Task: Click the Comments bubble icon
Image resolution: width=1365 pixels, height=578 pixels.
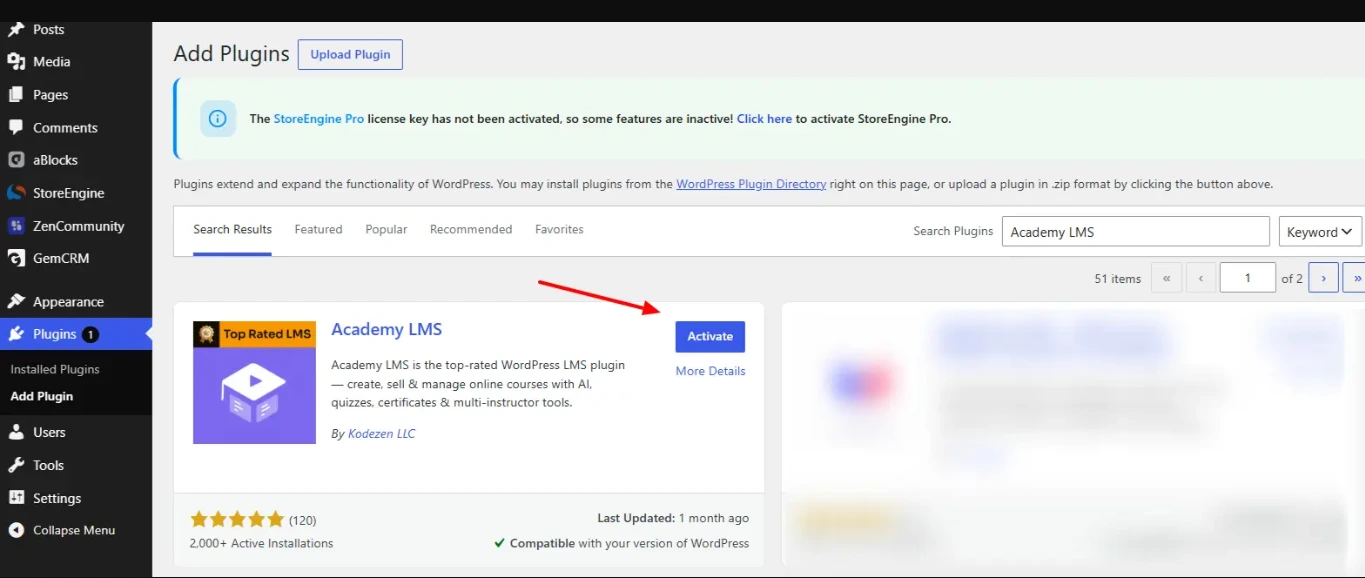Action: point(16,128)
